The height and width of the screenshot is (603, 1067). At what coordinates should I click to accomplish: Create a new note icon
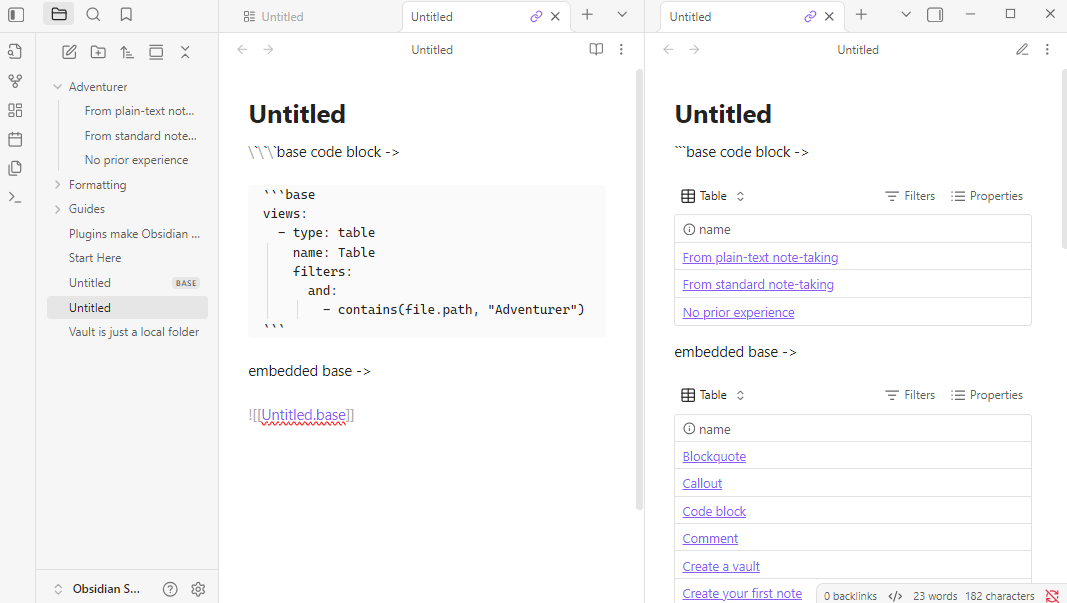(x=69, y=52)
